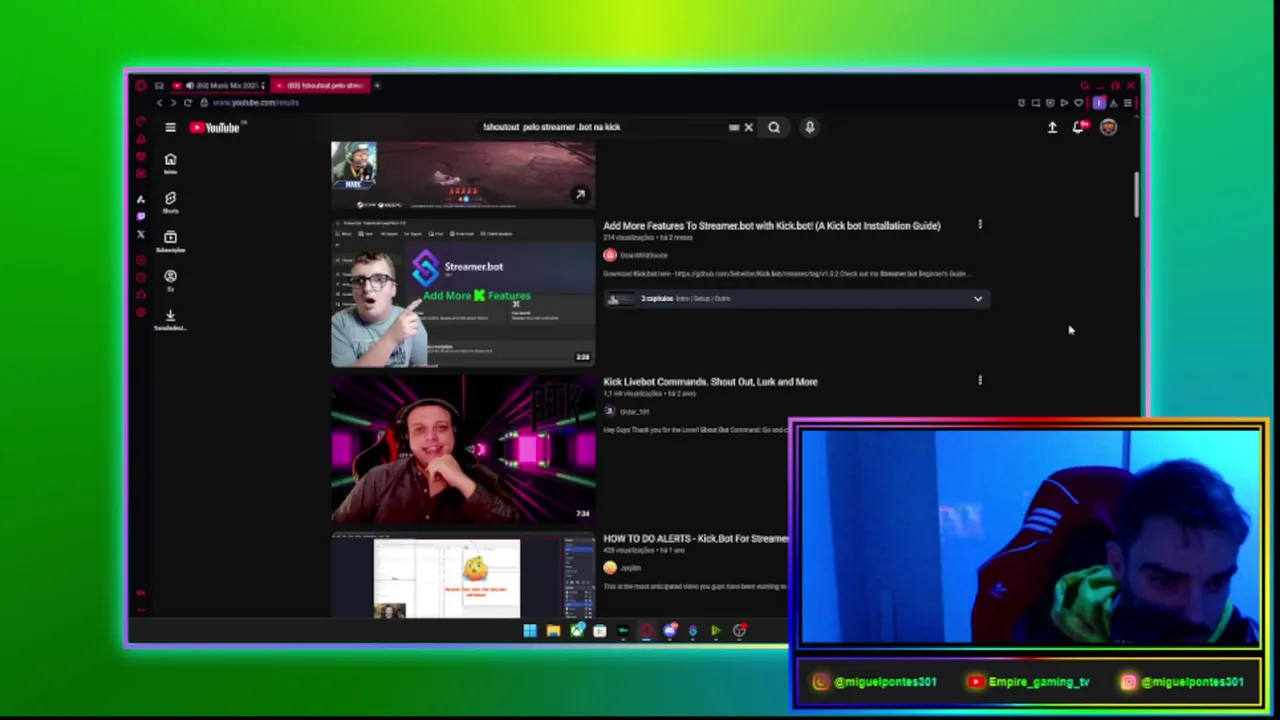Screen dimensions: 1280x720
Task: Go back in browser
Action: point(159,102)
